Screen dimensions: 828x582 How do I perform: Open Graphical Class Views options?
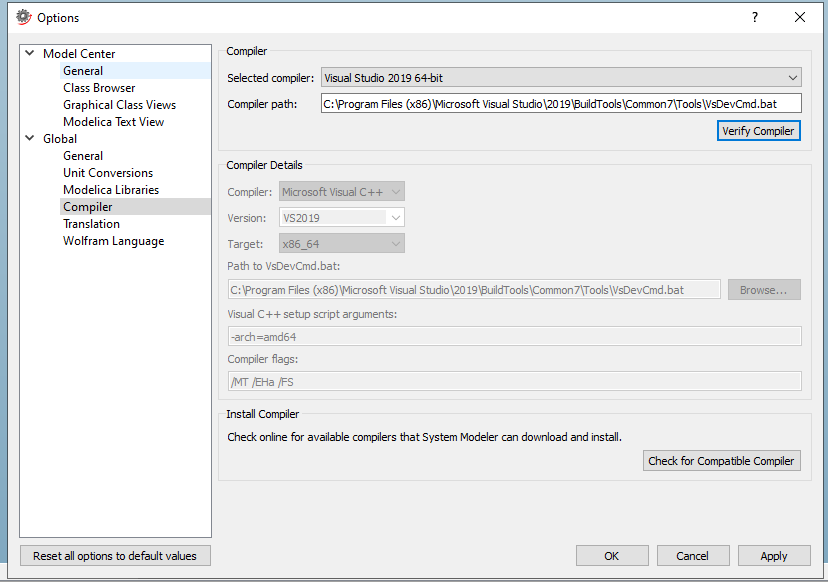[119, 105]
